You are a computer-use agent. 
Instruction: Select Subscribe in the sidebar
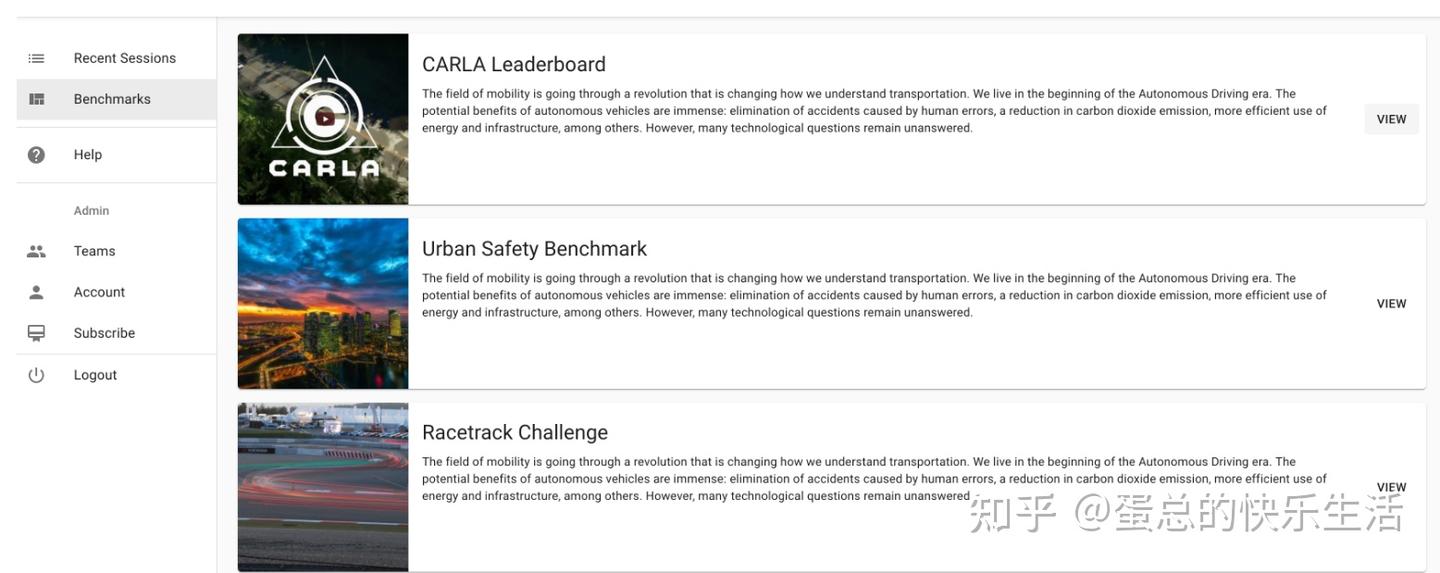click(104, 333)
